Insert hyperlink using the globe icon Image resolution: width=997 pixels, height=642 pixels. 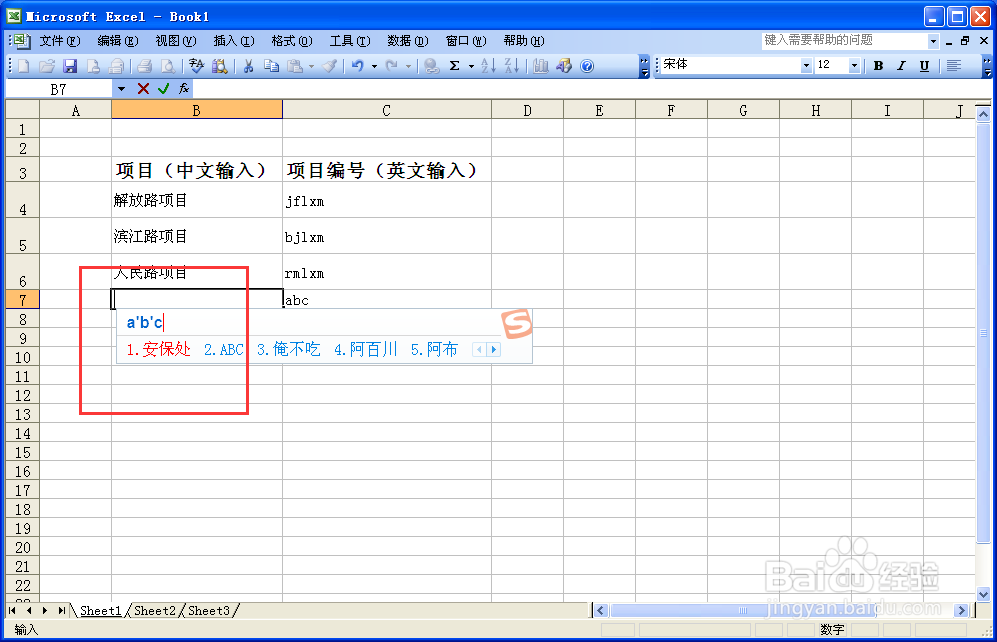click(432, 66)
